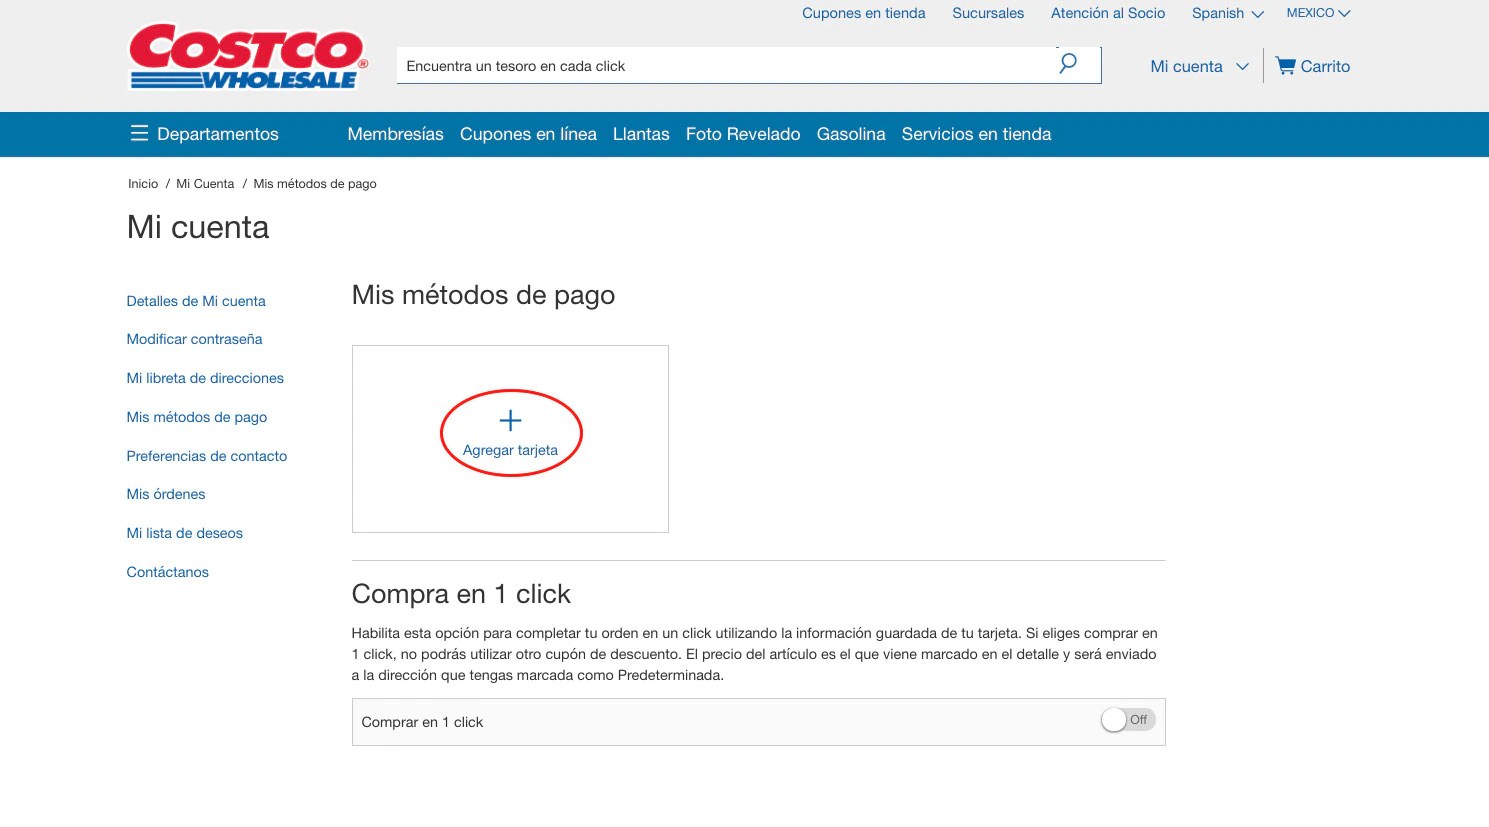Toggle the Off switch for quick purchase
Viewport: 1489px width, 827px height.
pos(1127,720)
